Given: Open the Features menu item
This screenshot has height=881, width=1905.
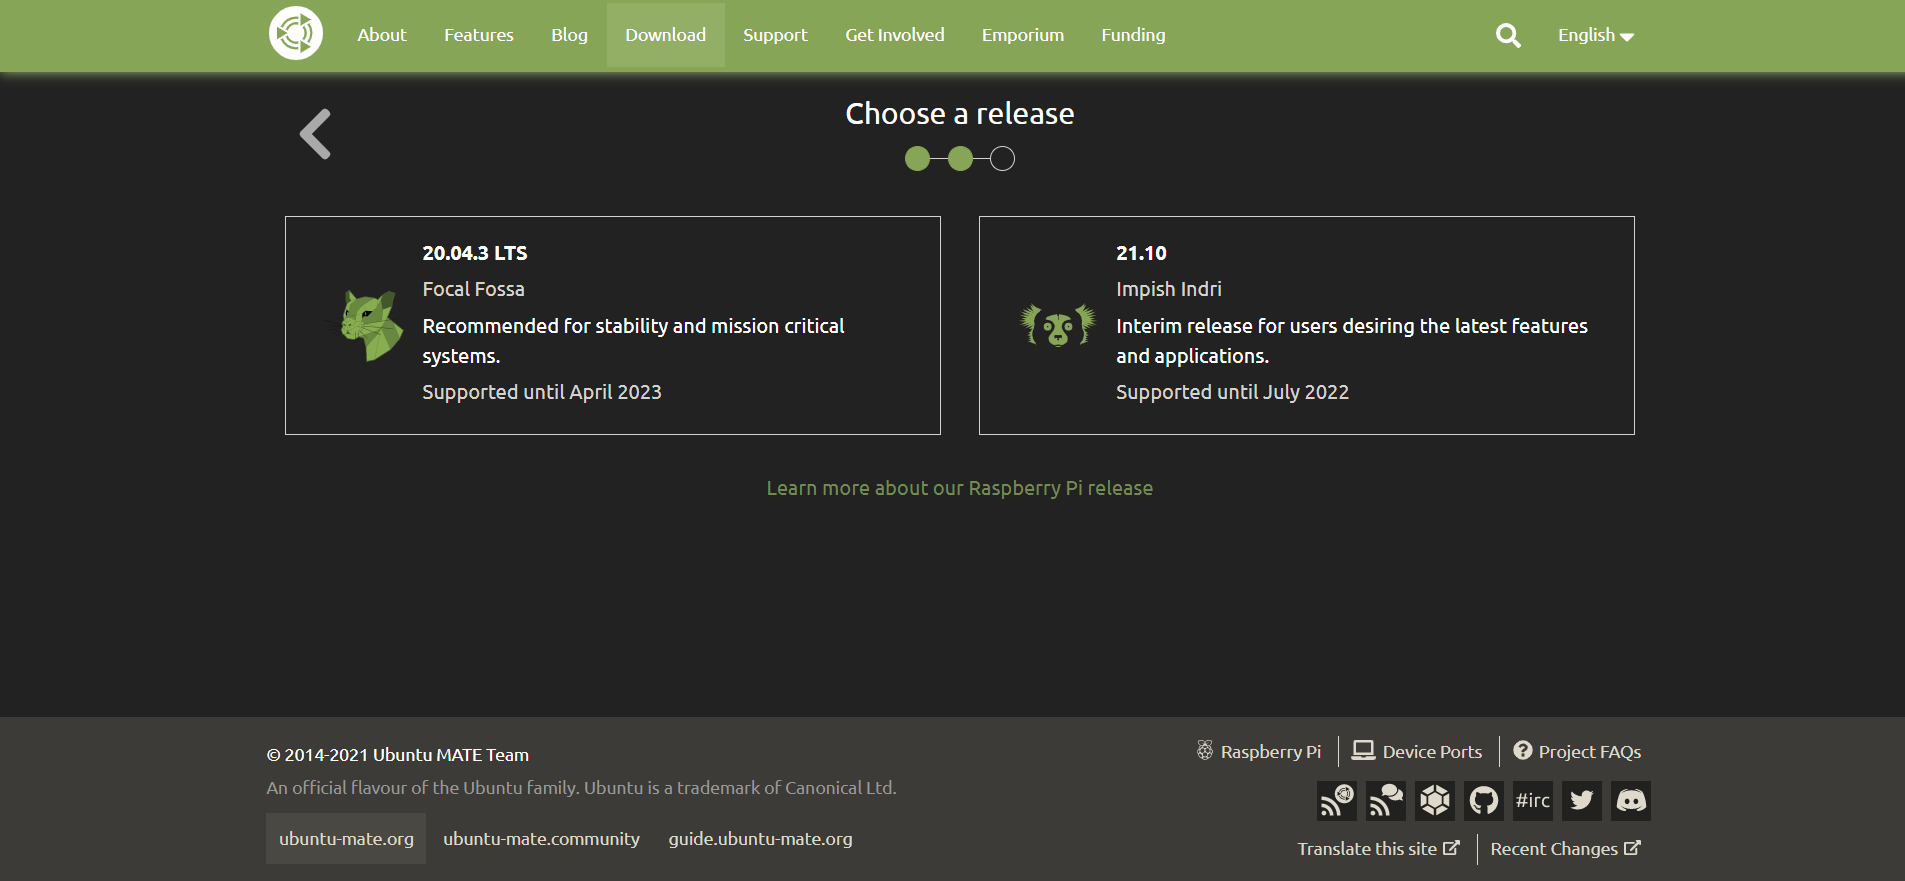Looking at the screenshot, I should (479, 35).
